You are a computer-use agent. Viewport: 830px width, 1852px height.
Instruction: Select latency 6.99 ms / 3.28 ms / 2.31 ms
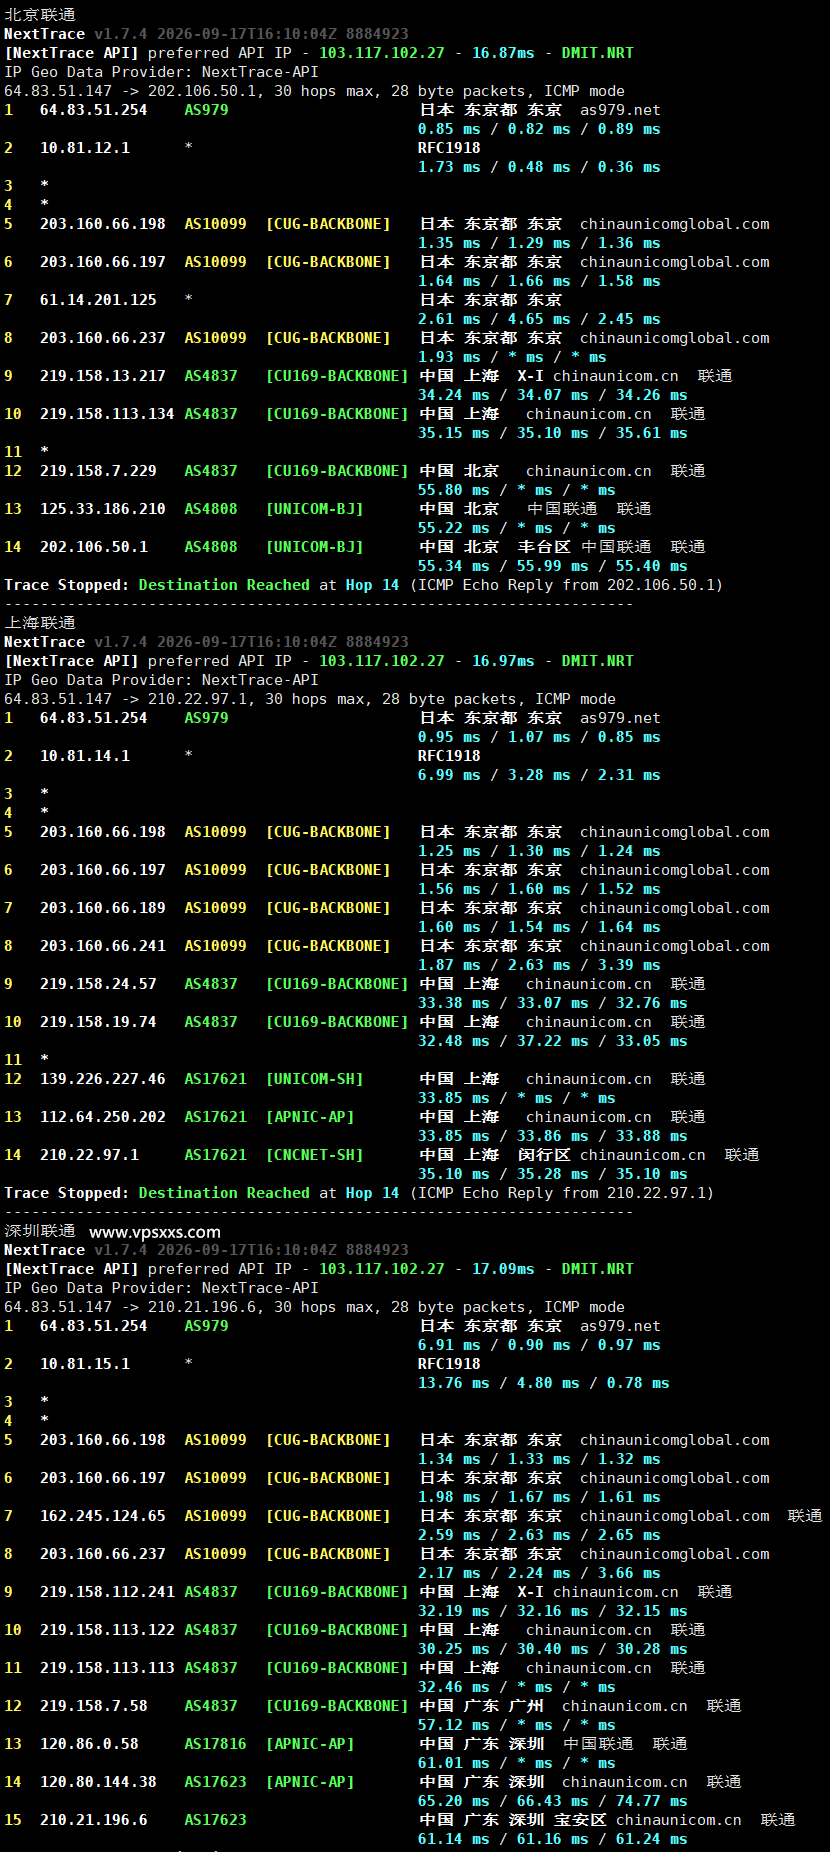539,775
